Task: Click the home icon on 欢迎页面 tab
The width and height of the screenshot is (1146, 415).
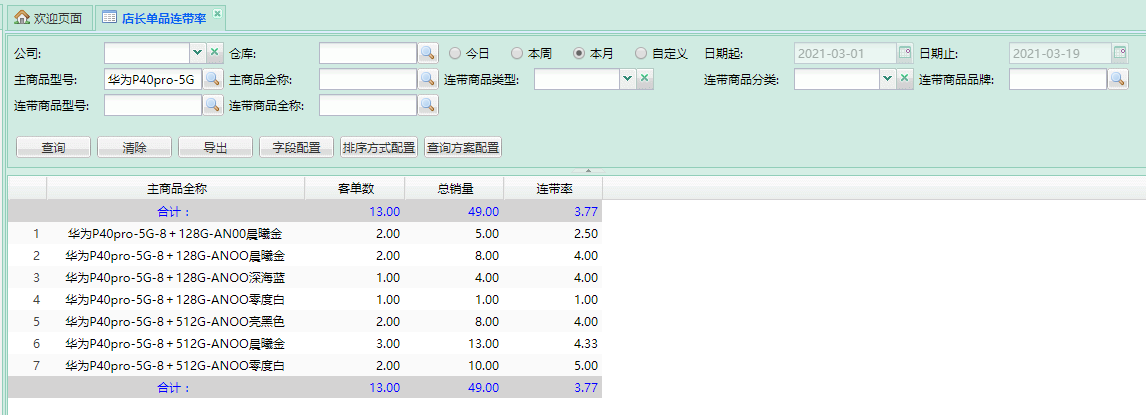Action: coord(23,18)
